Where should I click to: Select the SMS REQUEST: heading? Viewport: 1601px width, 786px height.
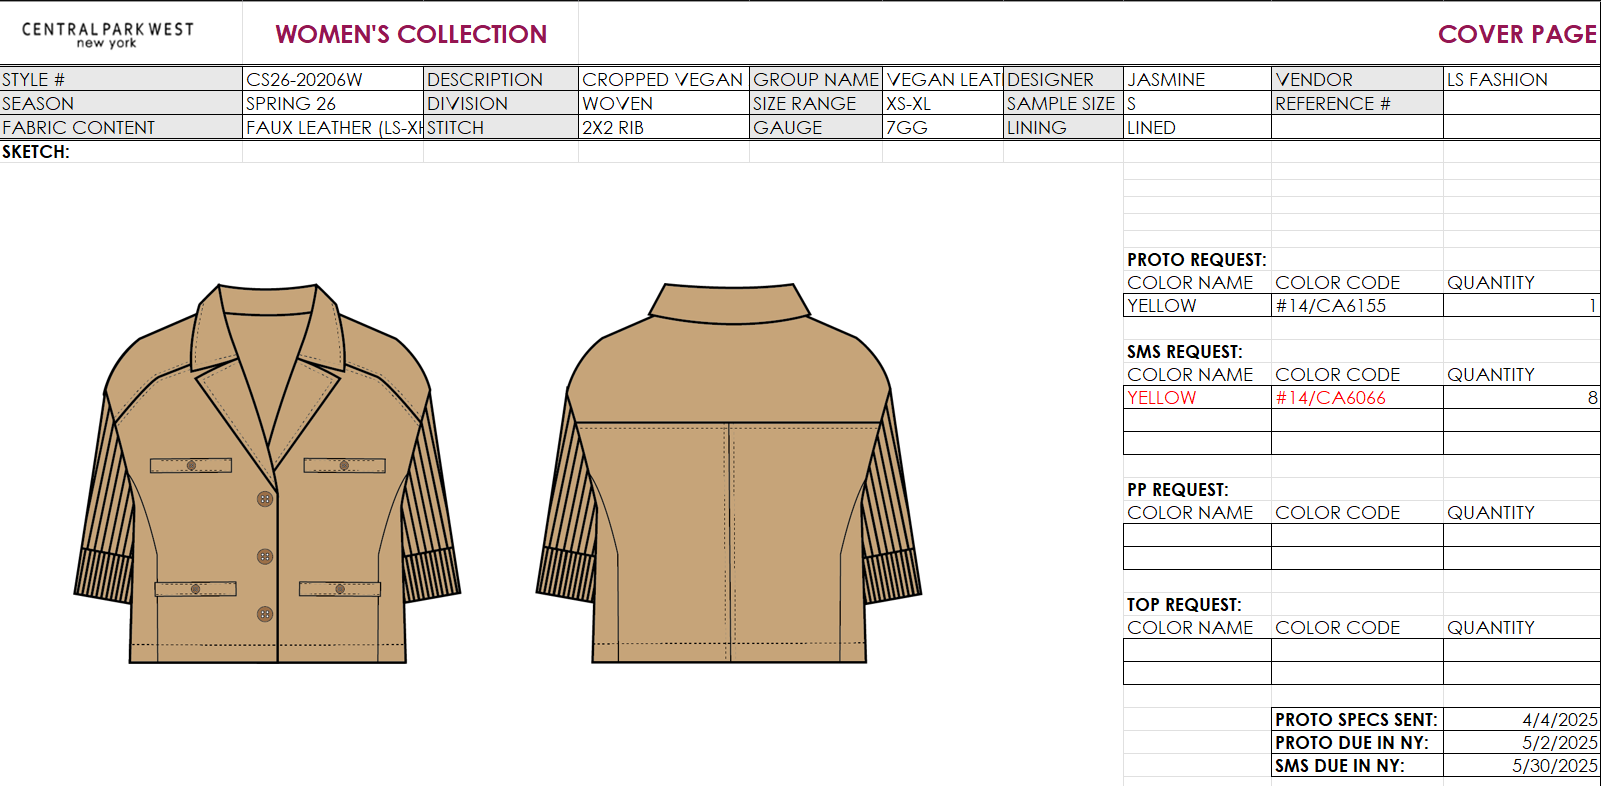tap(1184, 351)
